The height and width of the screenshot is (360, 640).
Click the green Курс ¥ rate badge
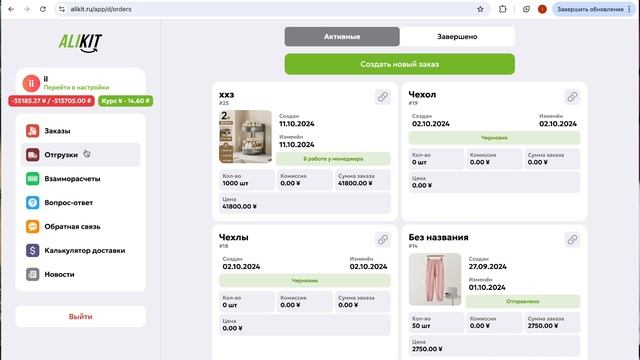click(126, 101)
